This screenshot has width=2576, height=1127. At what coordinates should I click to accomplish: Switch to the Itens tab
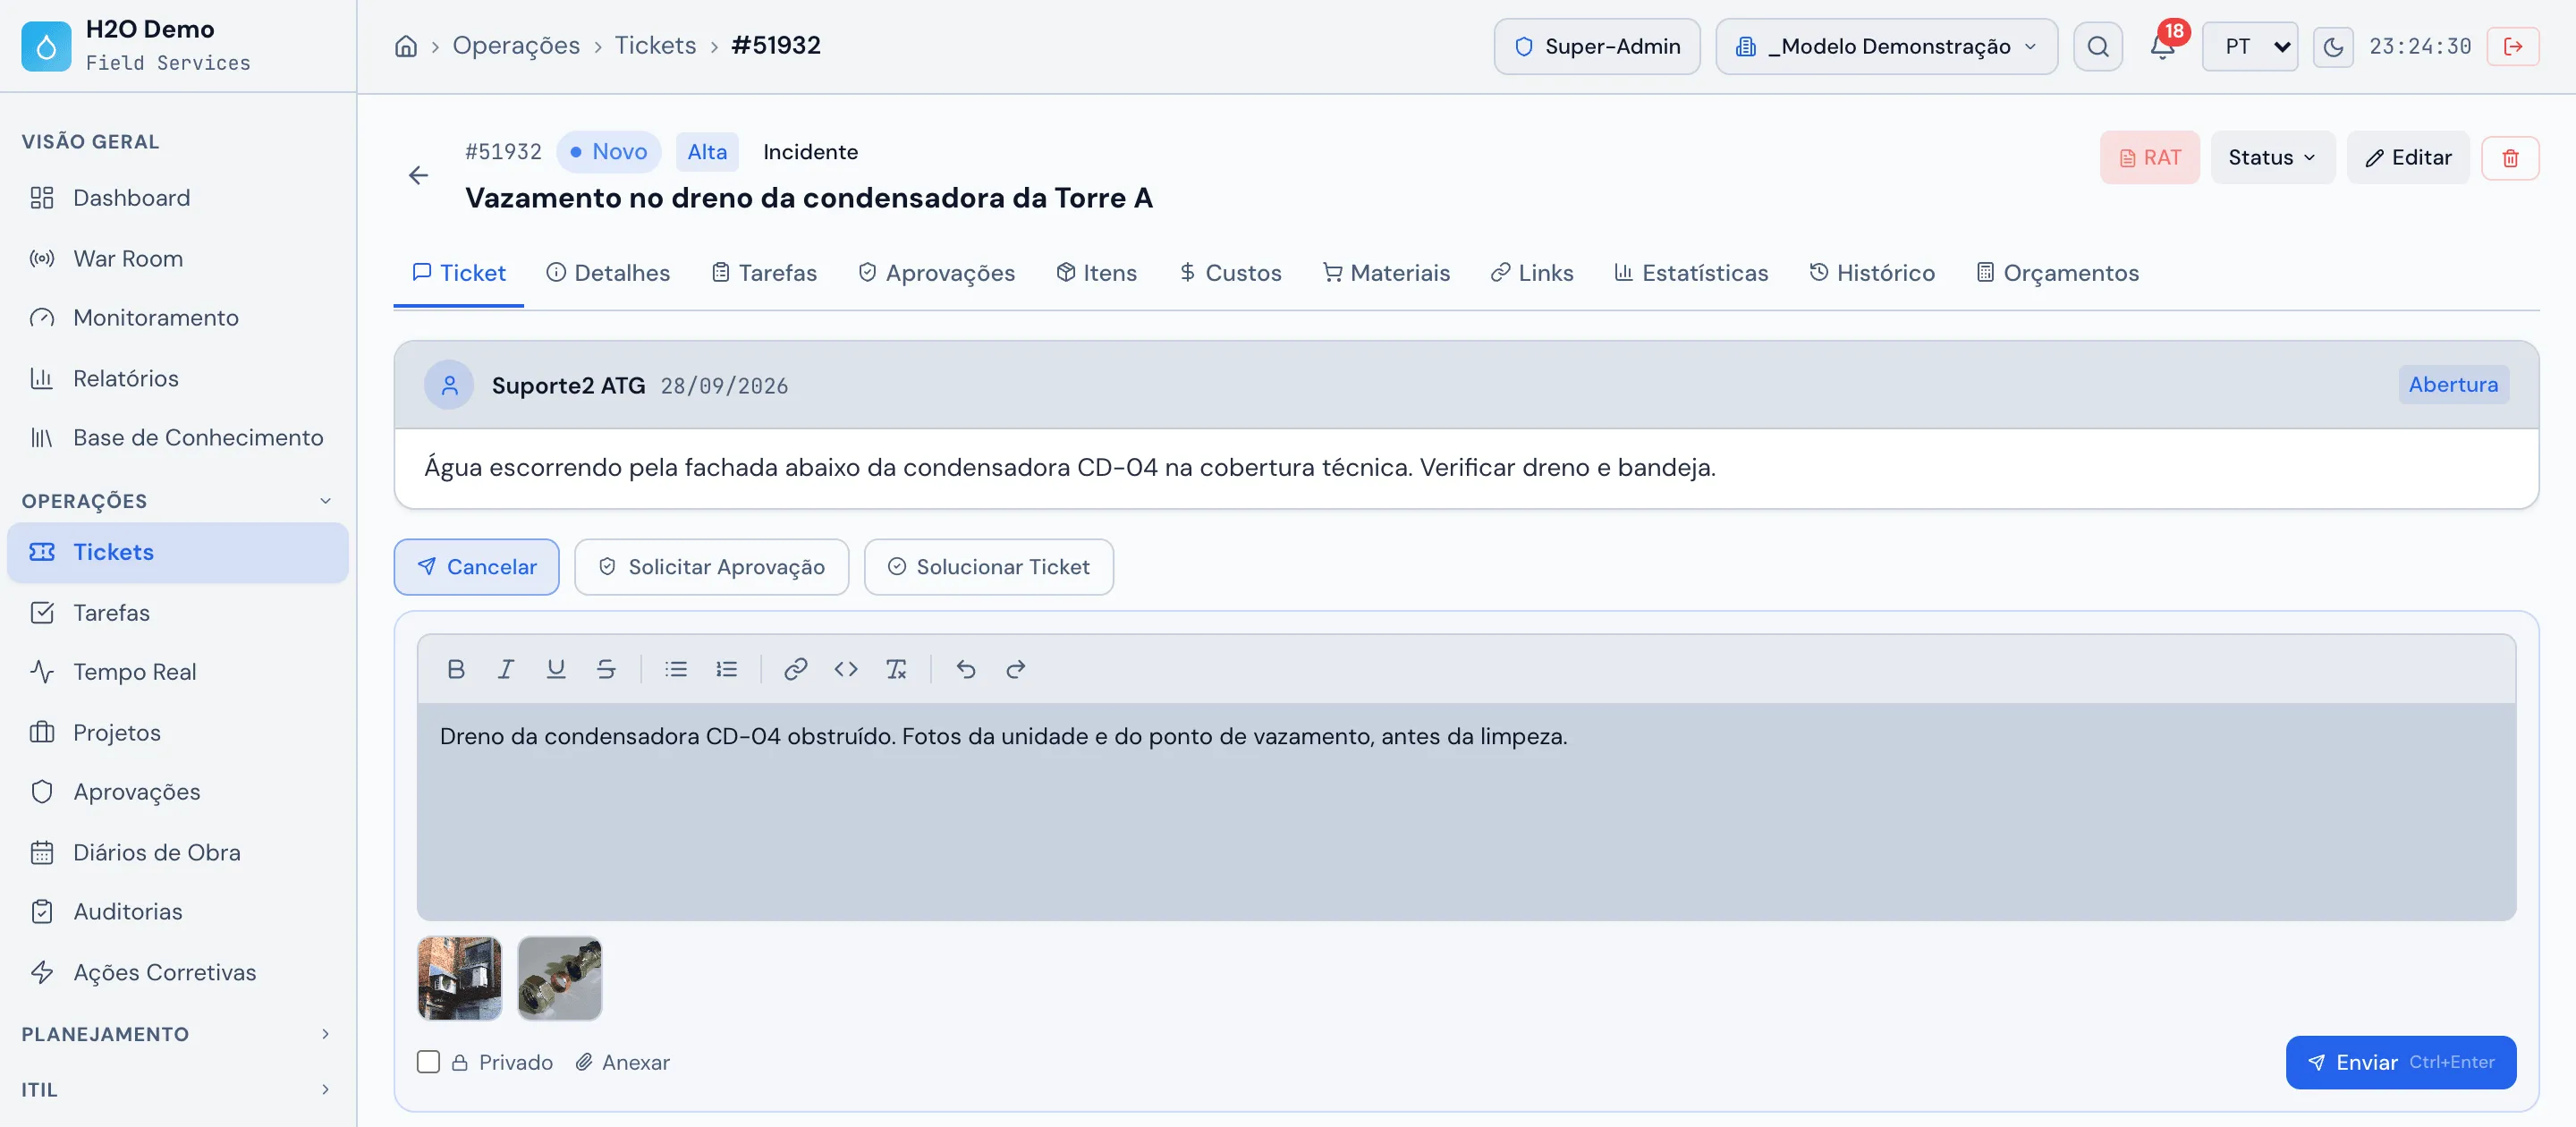click(x=1097, y=273)
